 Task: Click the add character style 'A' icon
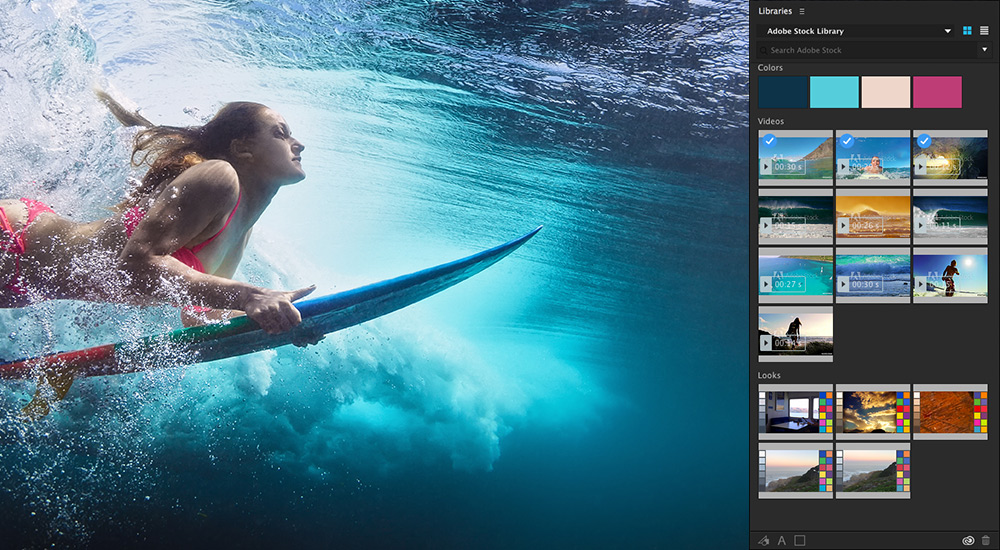782,540
